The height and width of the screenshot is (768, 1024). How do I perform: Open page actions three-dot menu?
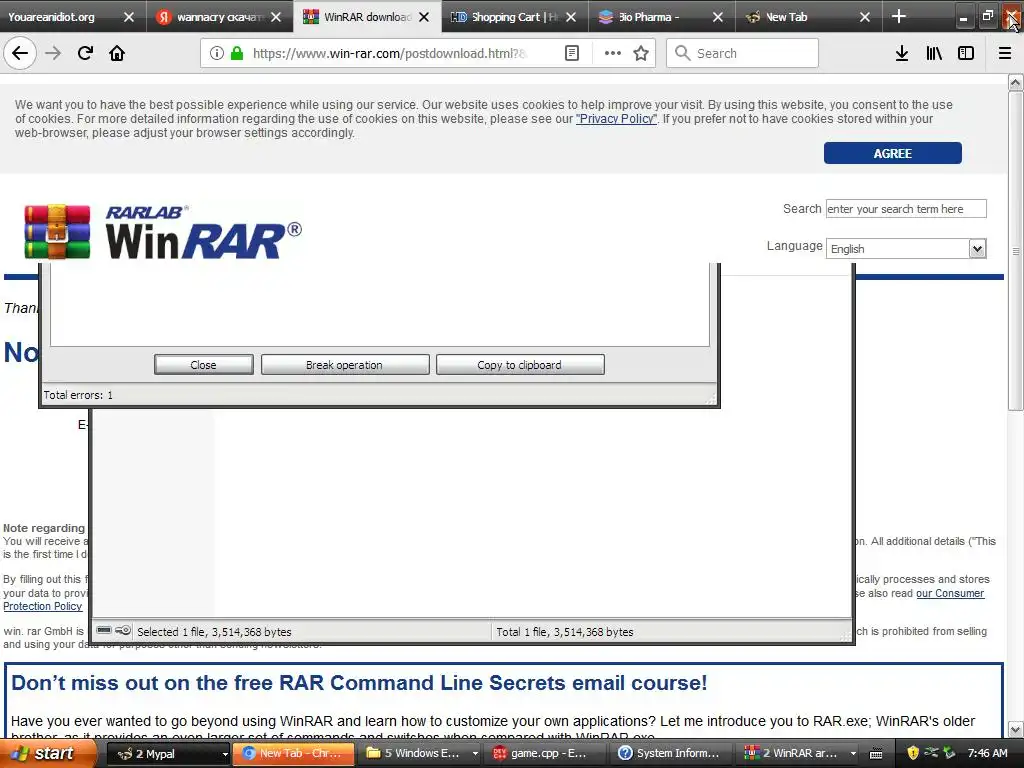tap(613, 54)
